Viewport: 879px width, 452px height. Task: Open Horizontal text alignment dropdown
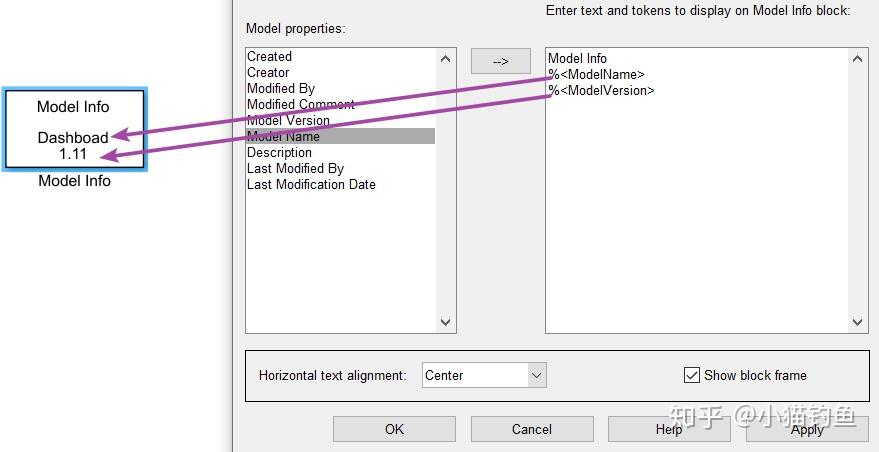[537, 375]
